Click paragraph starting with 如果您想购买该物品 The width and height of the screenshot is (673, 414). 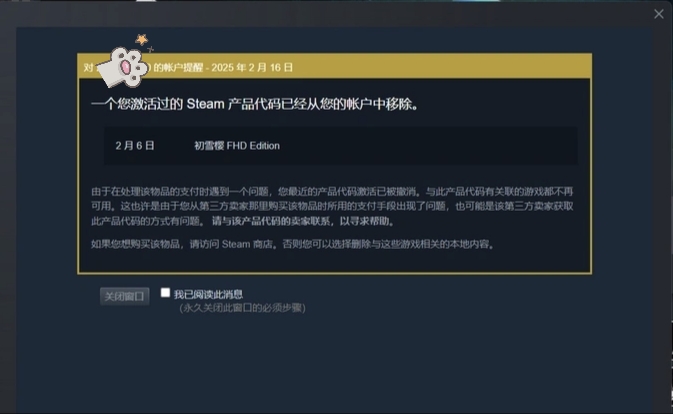(293, 244)
